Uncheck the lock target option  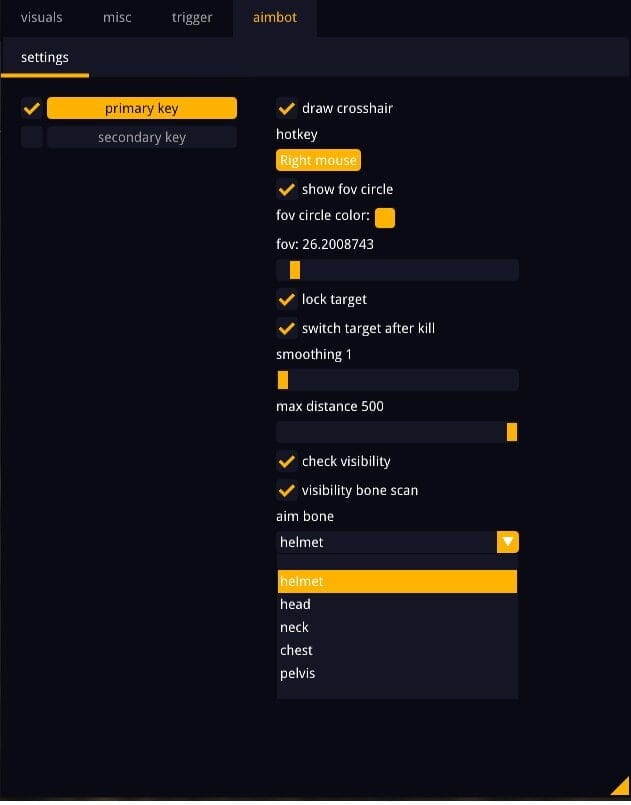point(286,299)
